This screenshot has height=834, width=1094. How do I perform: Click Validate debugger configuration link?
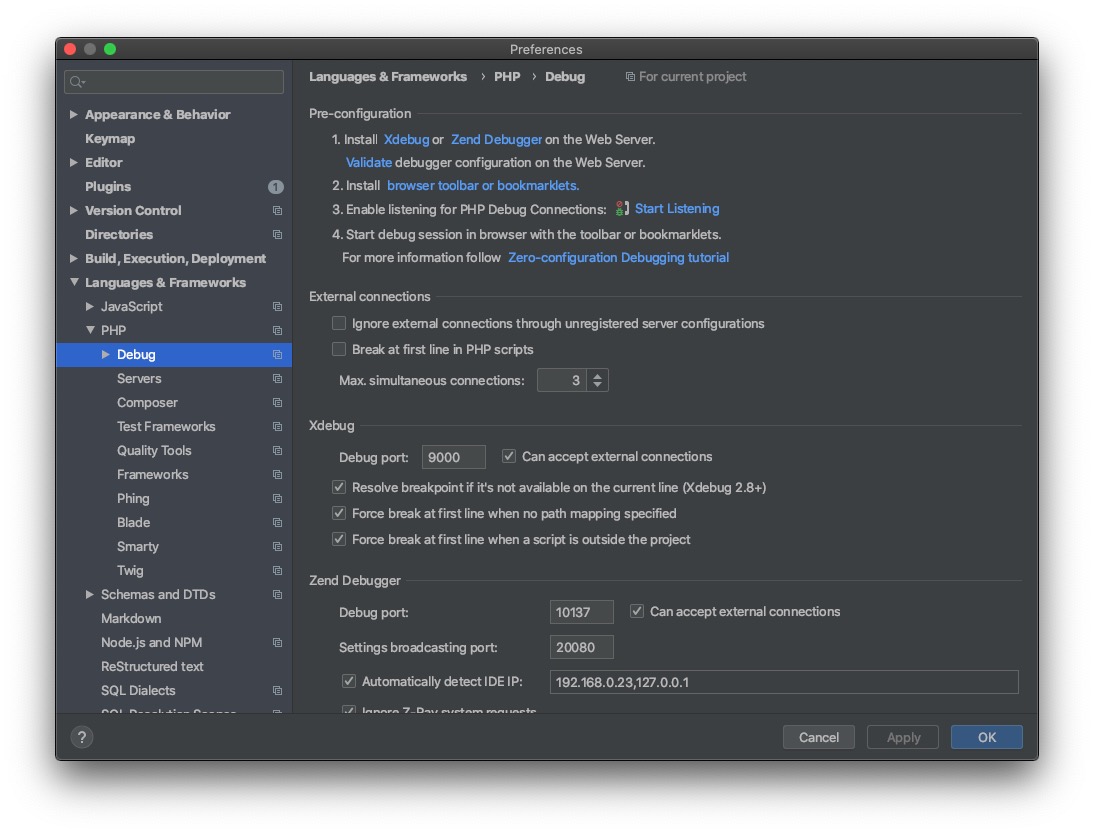(x=368, y=163)
